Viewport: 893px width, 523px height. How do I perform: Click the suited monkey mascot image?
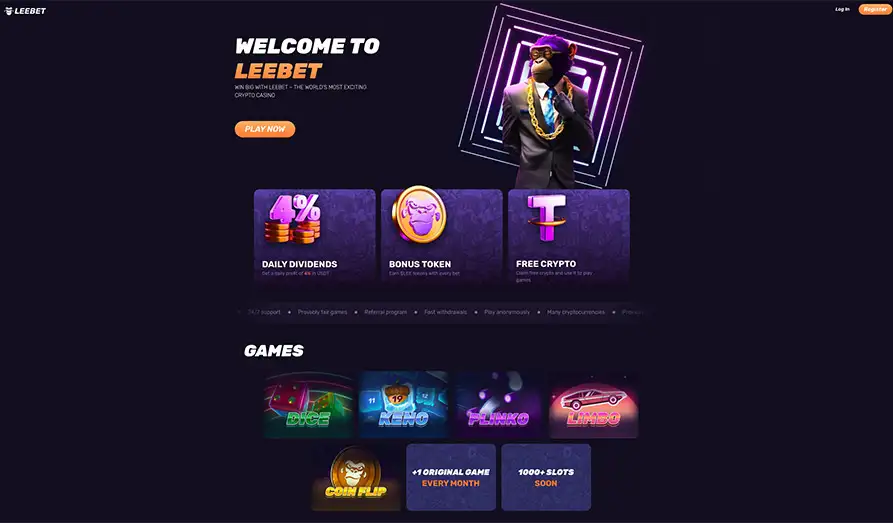pos(546,111)
